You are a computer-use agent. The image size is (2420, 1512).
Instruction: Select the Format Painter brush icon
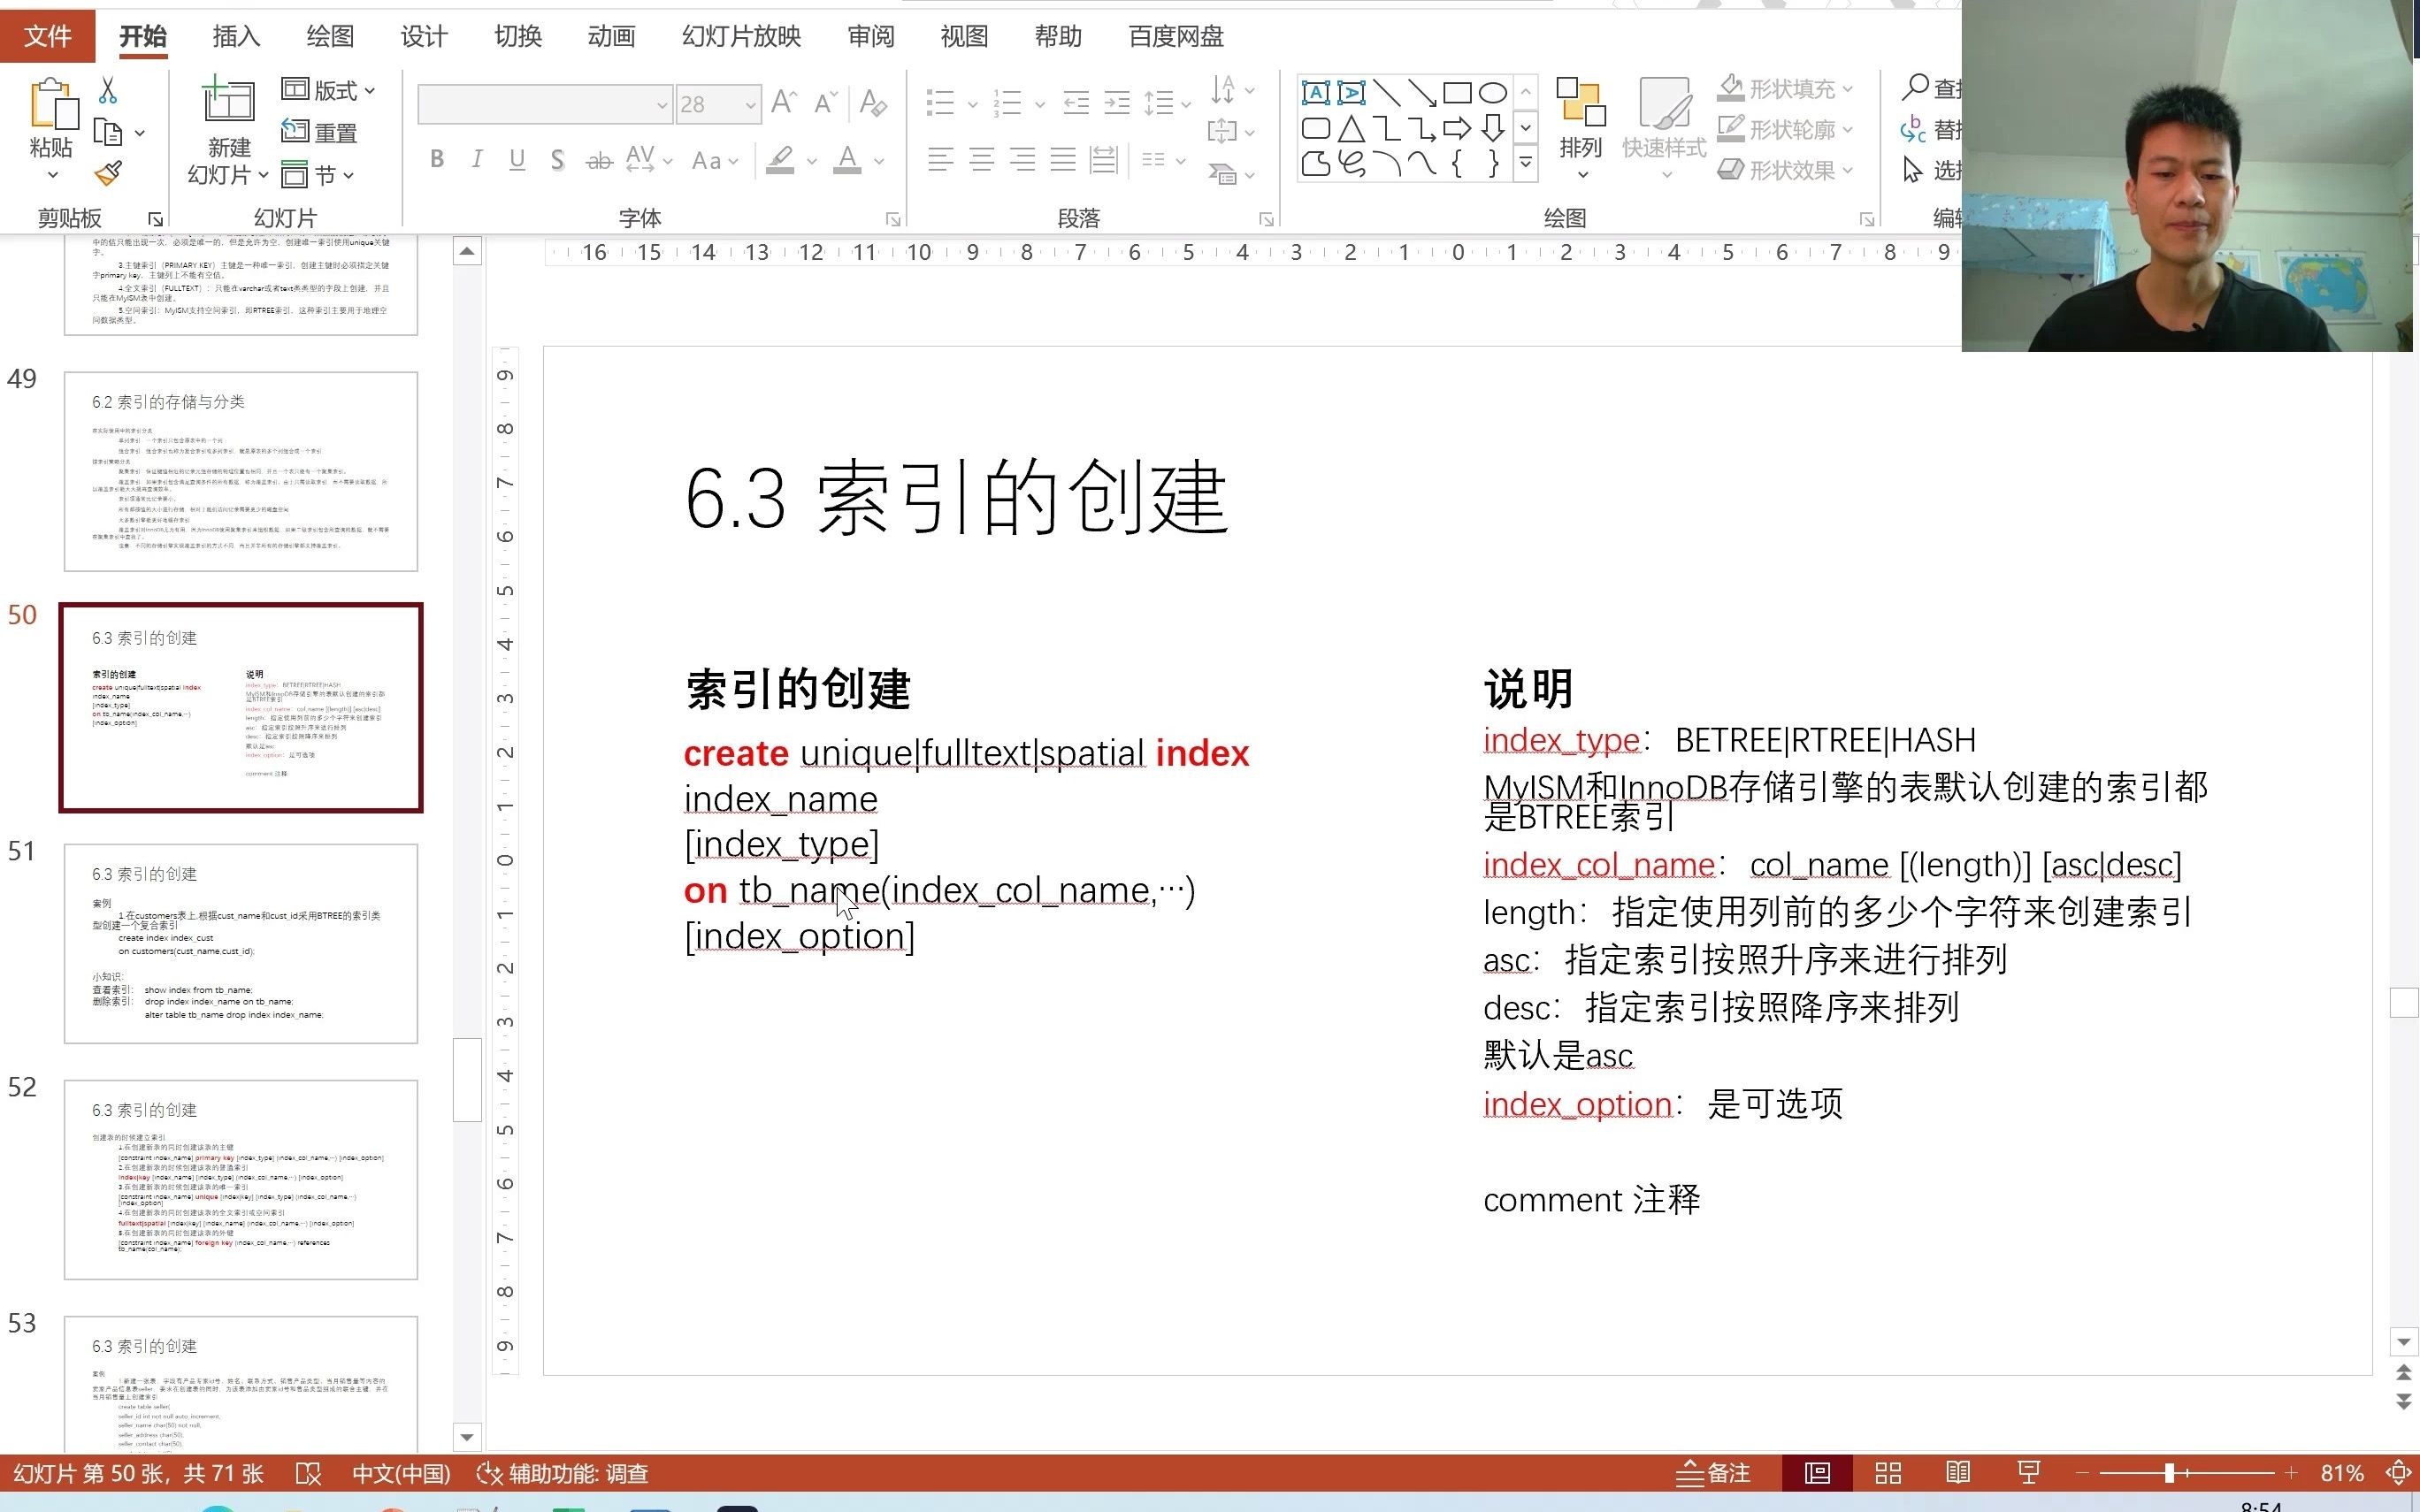click(108, 174)
